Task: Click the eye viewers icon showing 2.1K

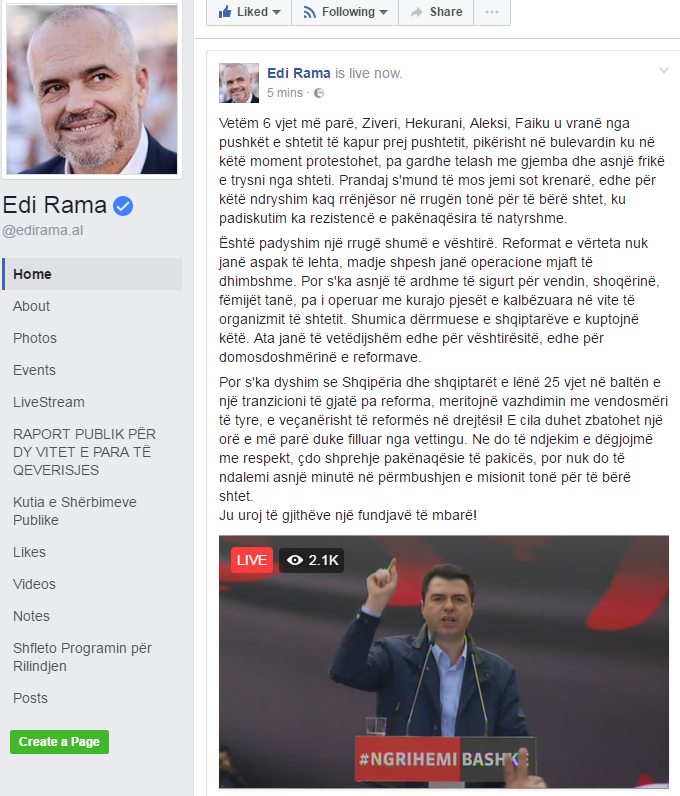Action: 295,560
